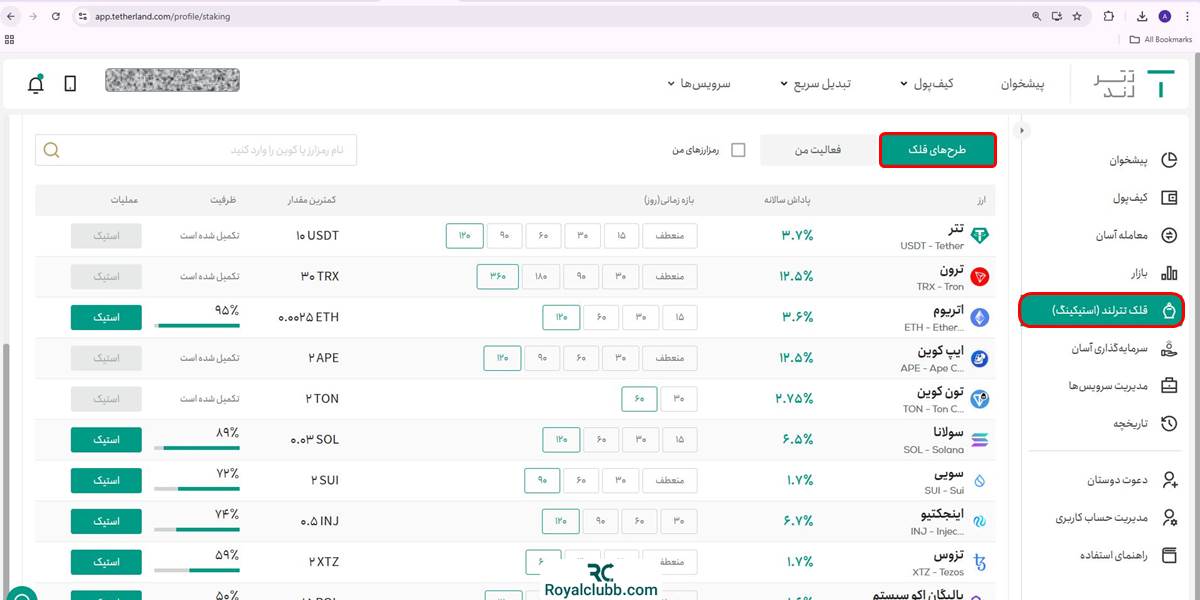Select منعطف flexible option for USDT
This screenshot has height=600, width=1200.
point(670,236)
